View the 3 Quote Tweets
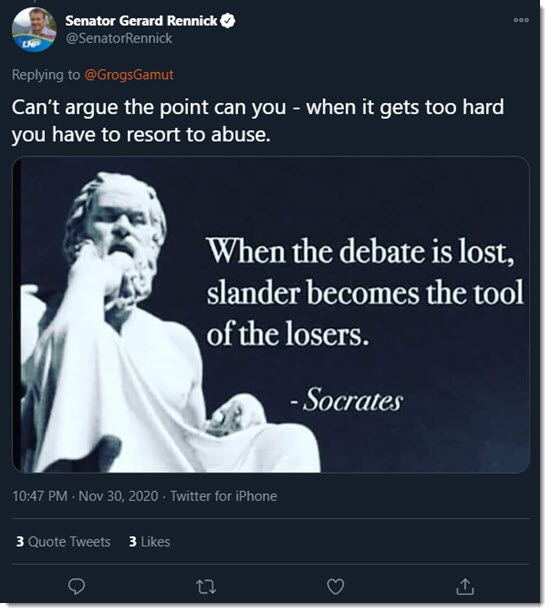The image size is (550, 613). [63, 541]
